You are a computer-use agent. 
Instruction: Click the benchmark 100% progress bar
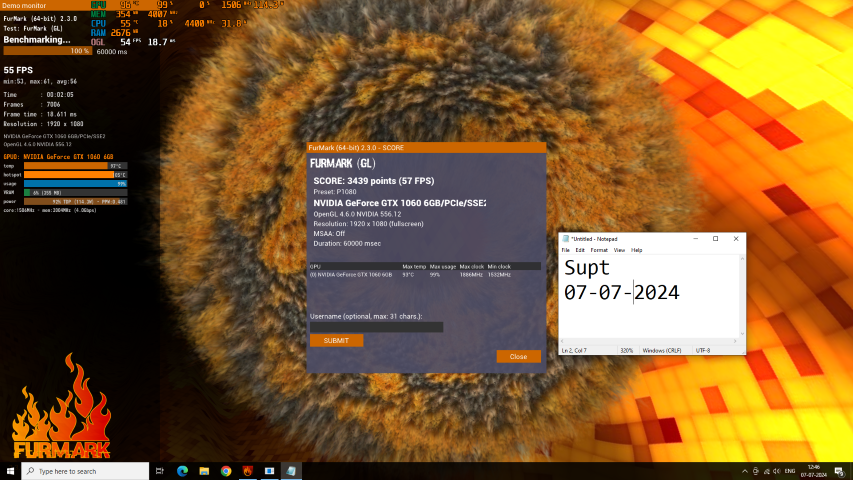[48, 51]
